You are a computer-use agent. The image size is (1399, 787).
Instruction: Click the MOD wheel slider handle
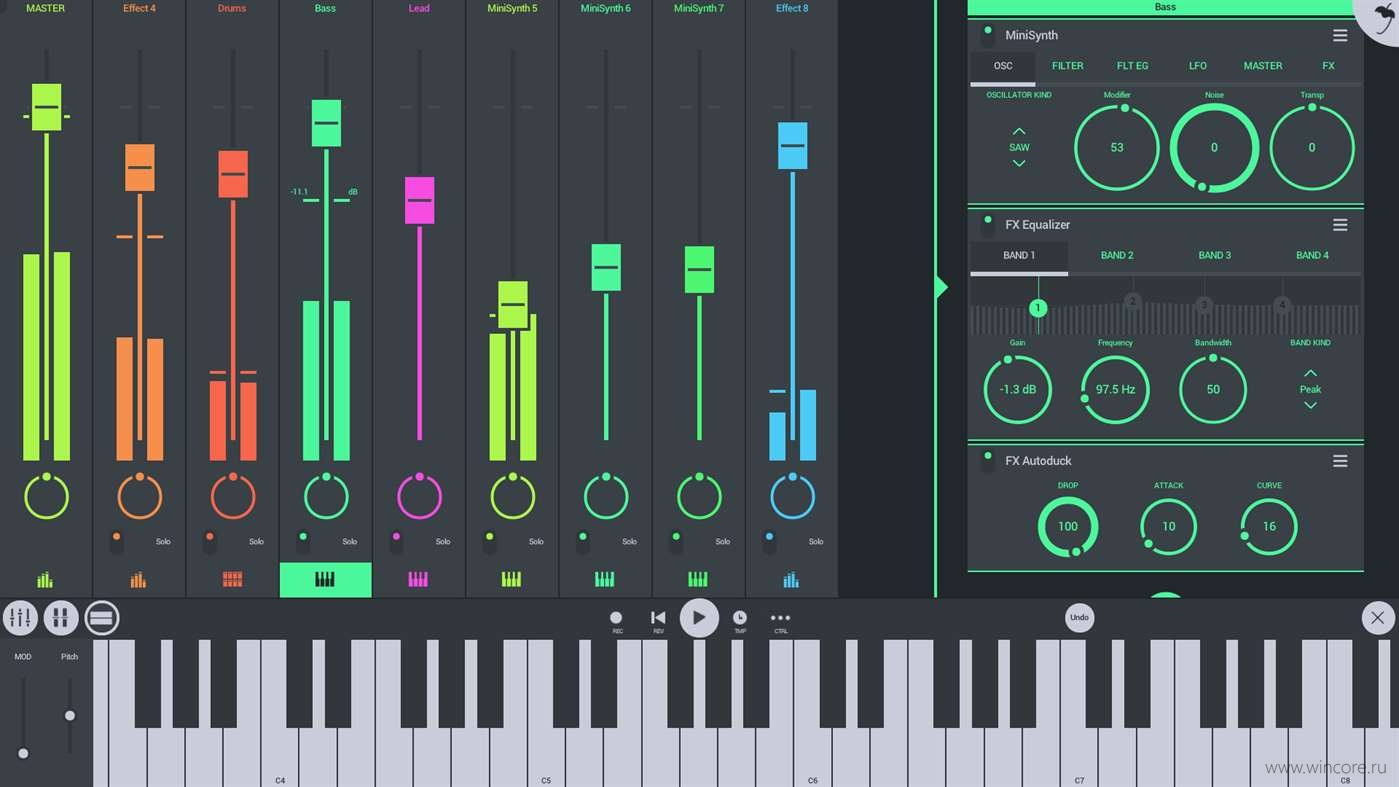point(23,753)
